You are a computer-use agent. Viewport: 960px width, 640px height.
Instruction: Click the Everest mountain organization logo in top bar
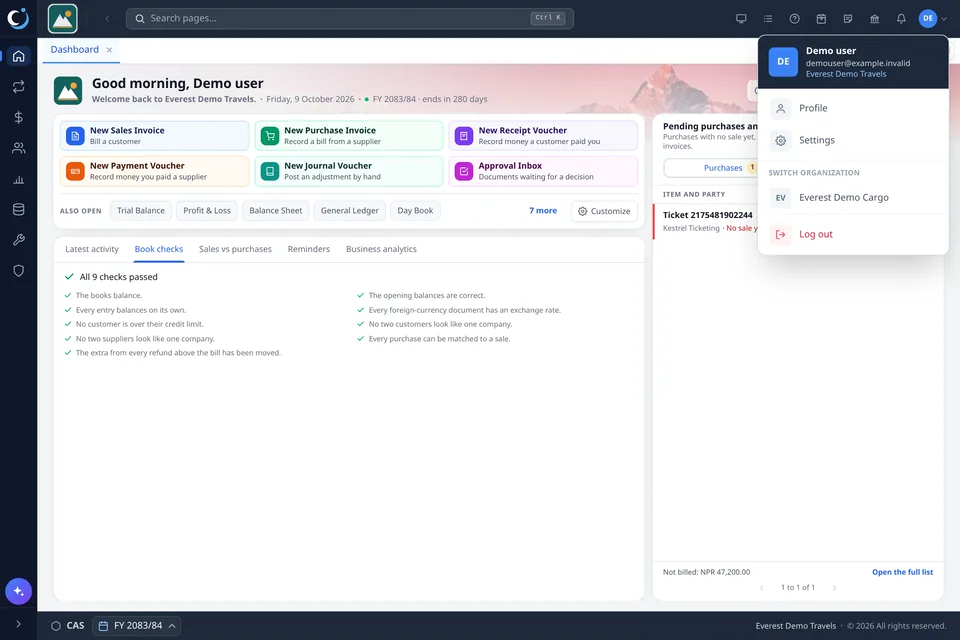[62, 18]
